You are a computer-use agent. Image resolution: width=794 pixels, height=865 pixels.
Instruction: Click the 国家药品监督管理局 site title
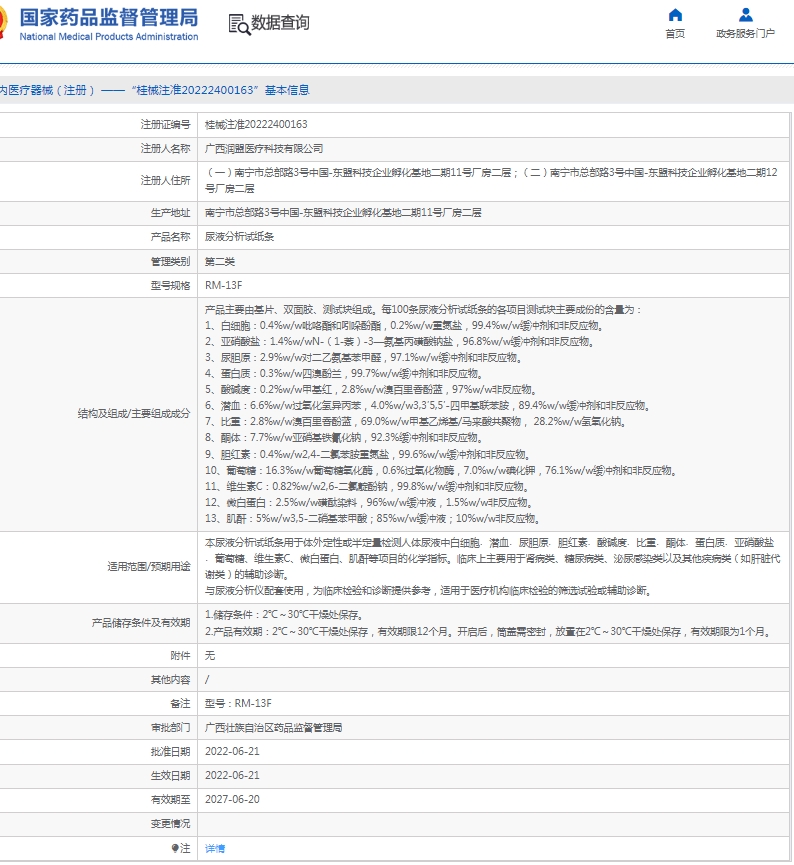click(x=109, y=18)
